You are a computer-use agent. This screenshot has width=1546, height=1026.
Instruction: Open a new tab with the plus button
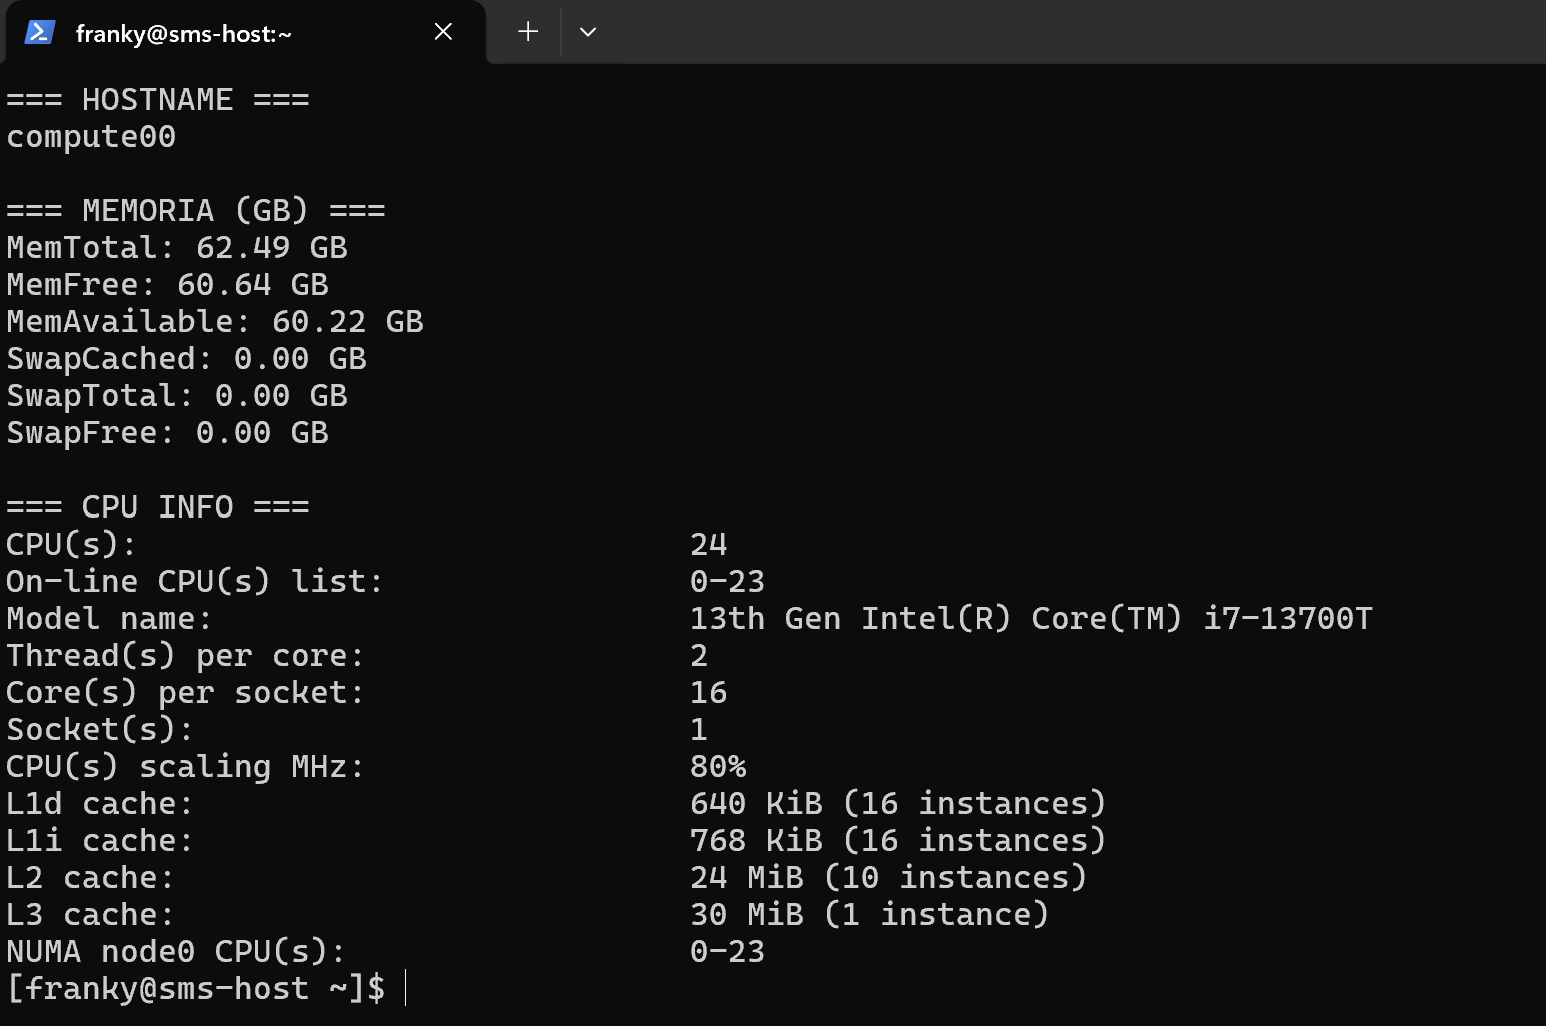point(528,32)
